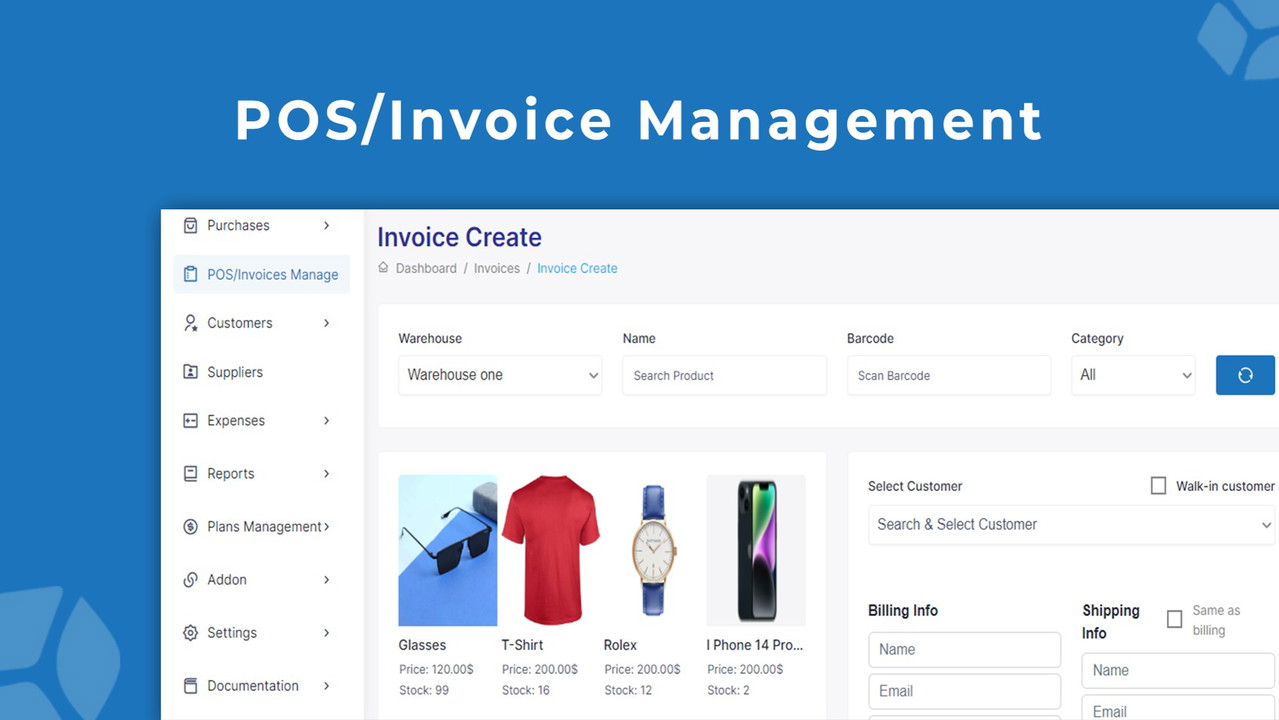Click the Expenses sidebar icon
Screen dimensions: 1279x720
[190, 421]
